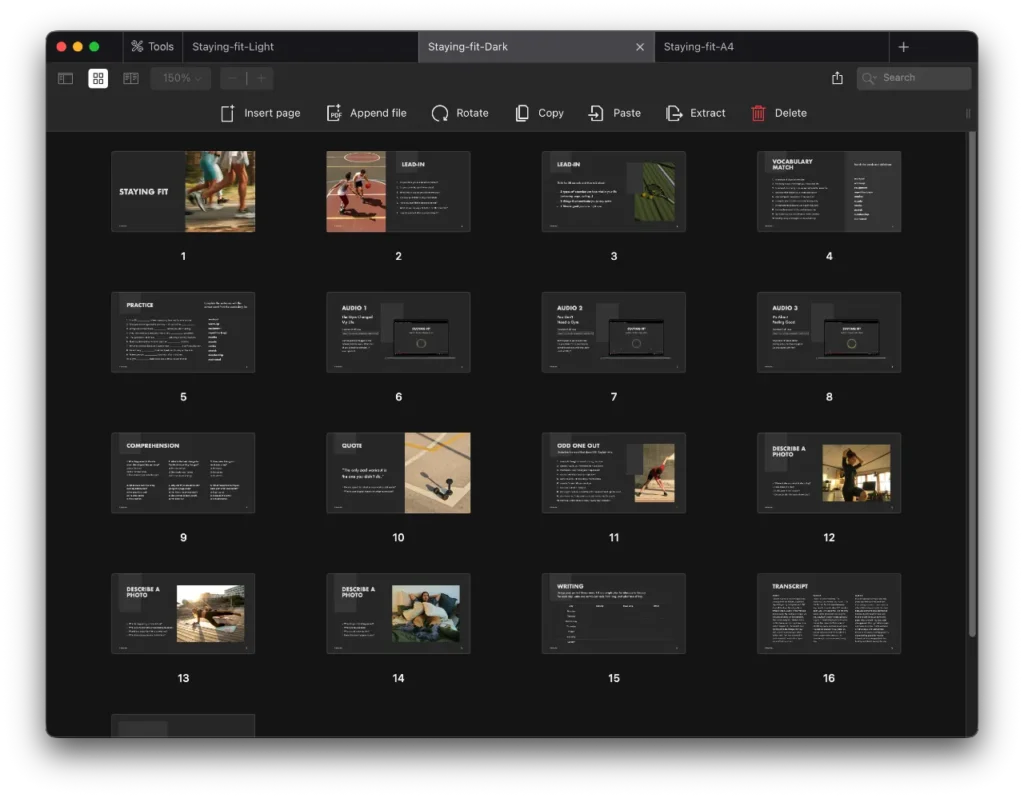Select the Staying Fit page 1 thumbnail
Image resolution: width=1024 pixels, height=798 pixels.
183,192
